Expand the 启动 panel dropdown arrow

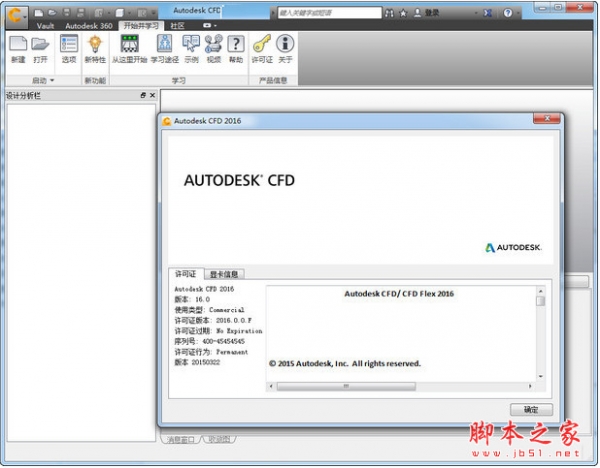coord(52,80)
